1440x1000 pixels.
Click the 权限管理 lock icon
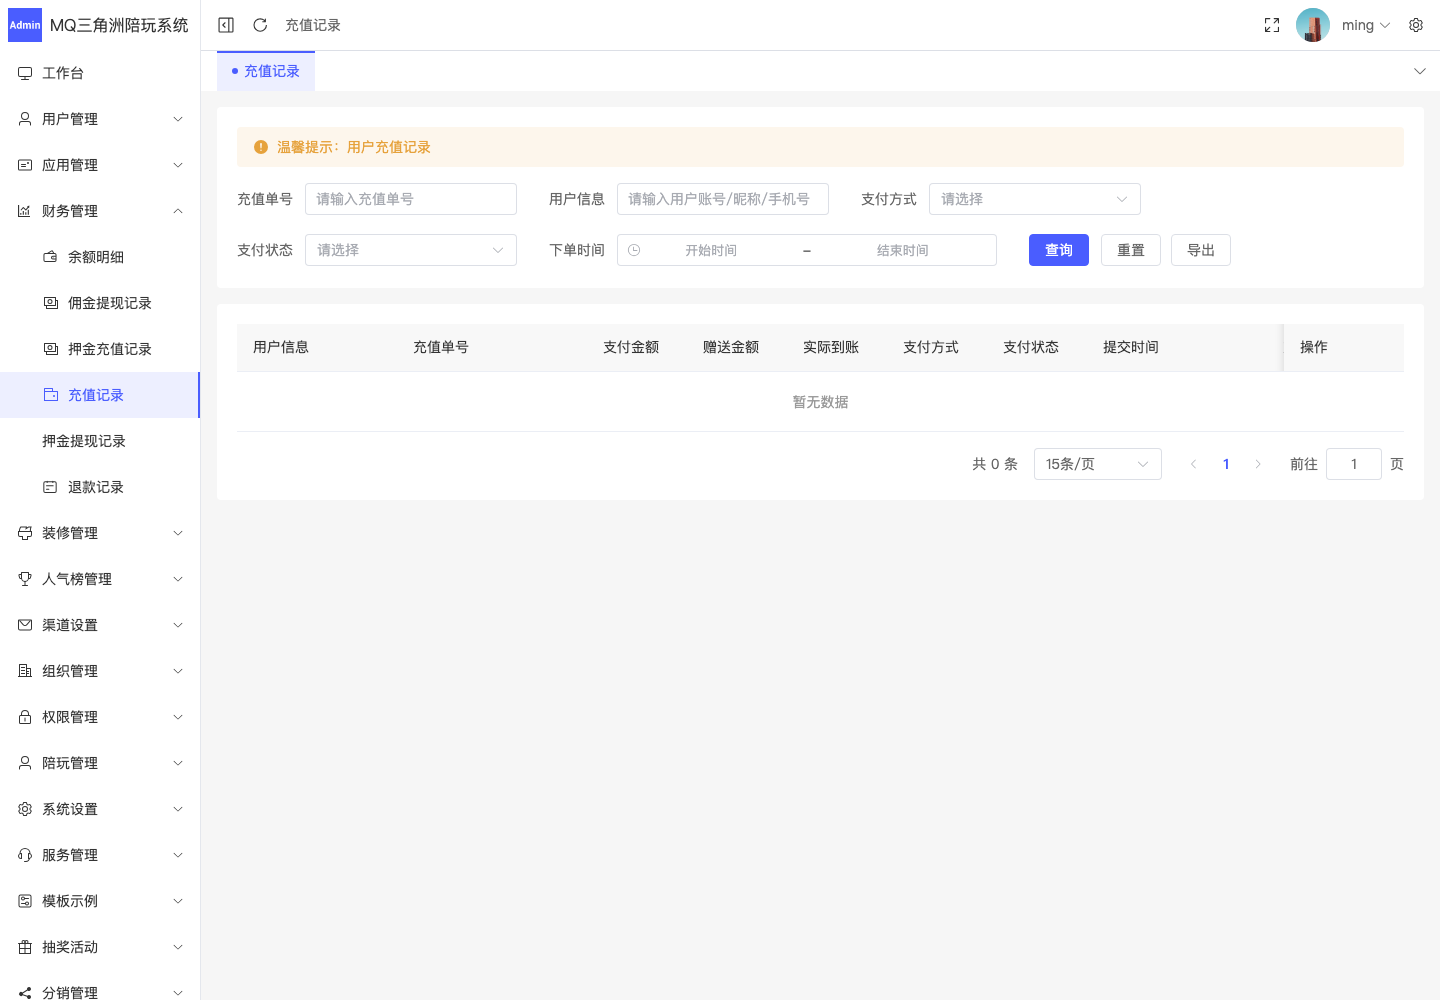25,717
